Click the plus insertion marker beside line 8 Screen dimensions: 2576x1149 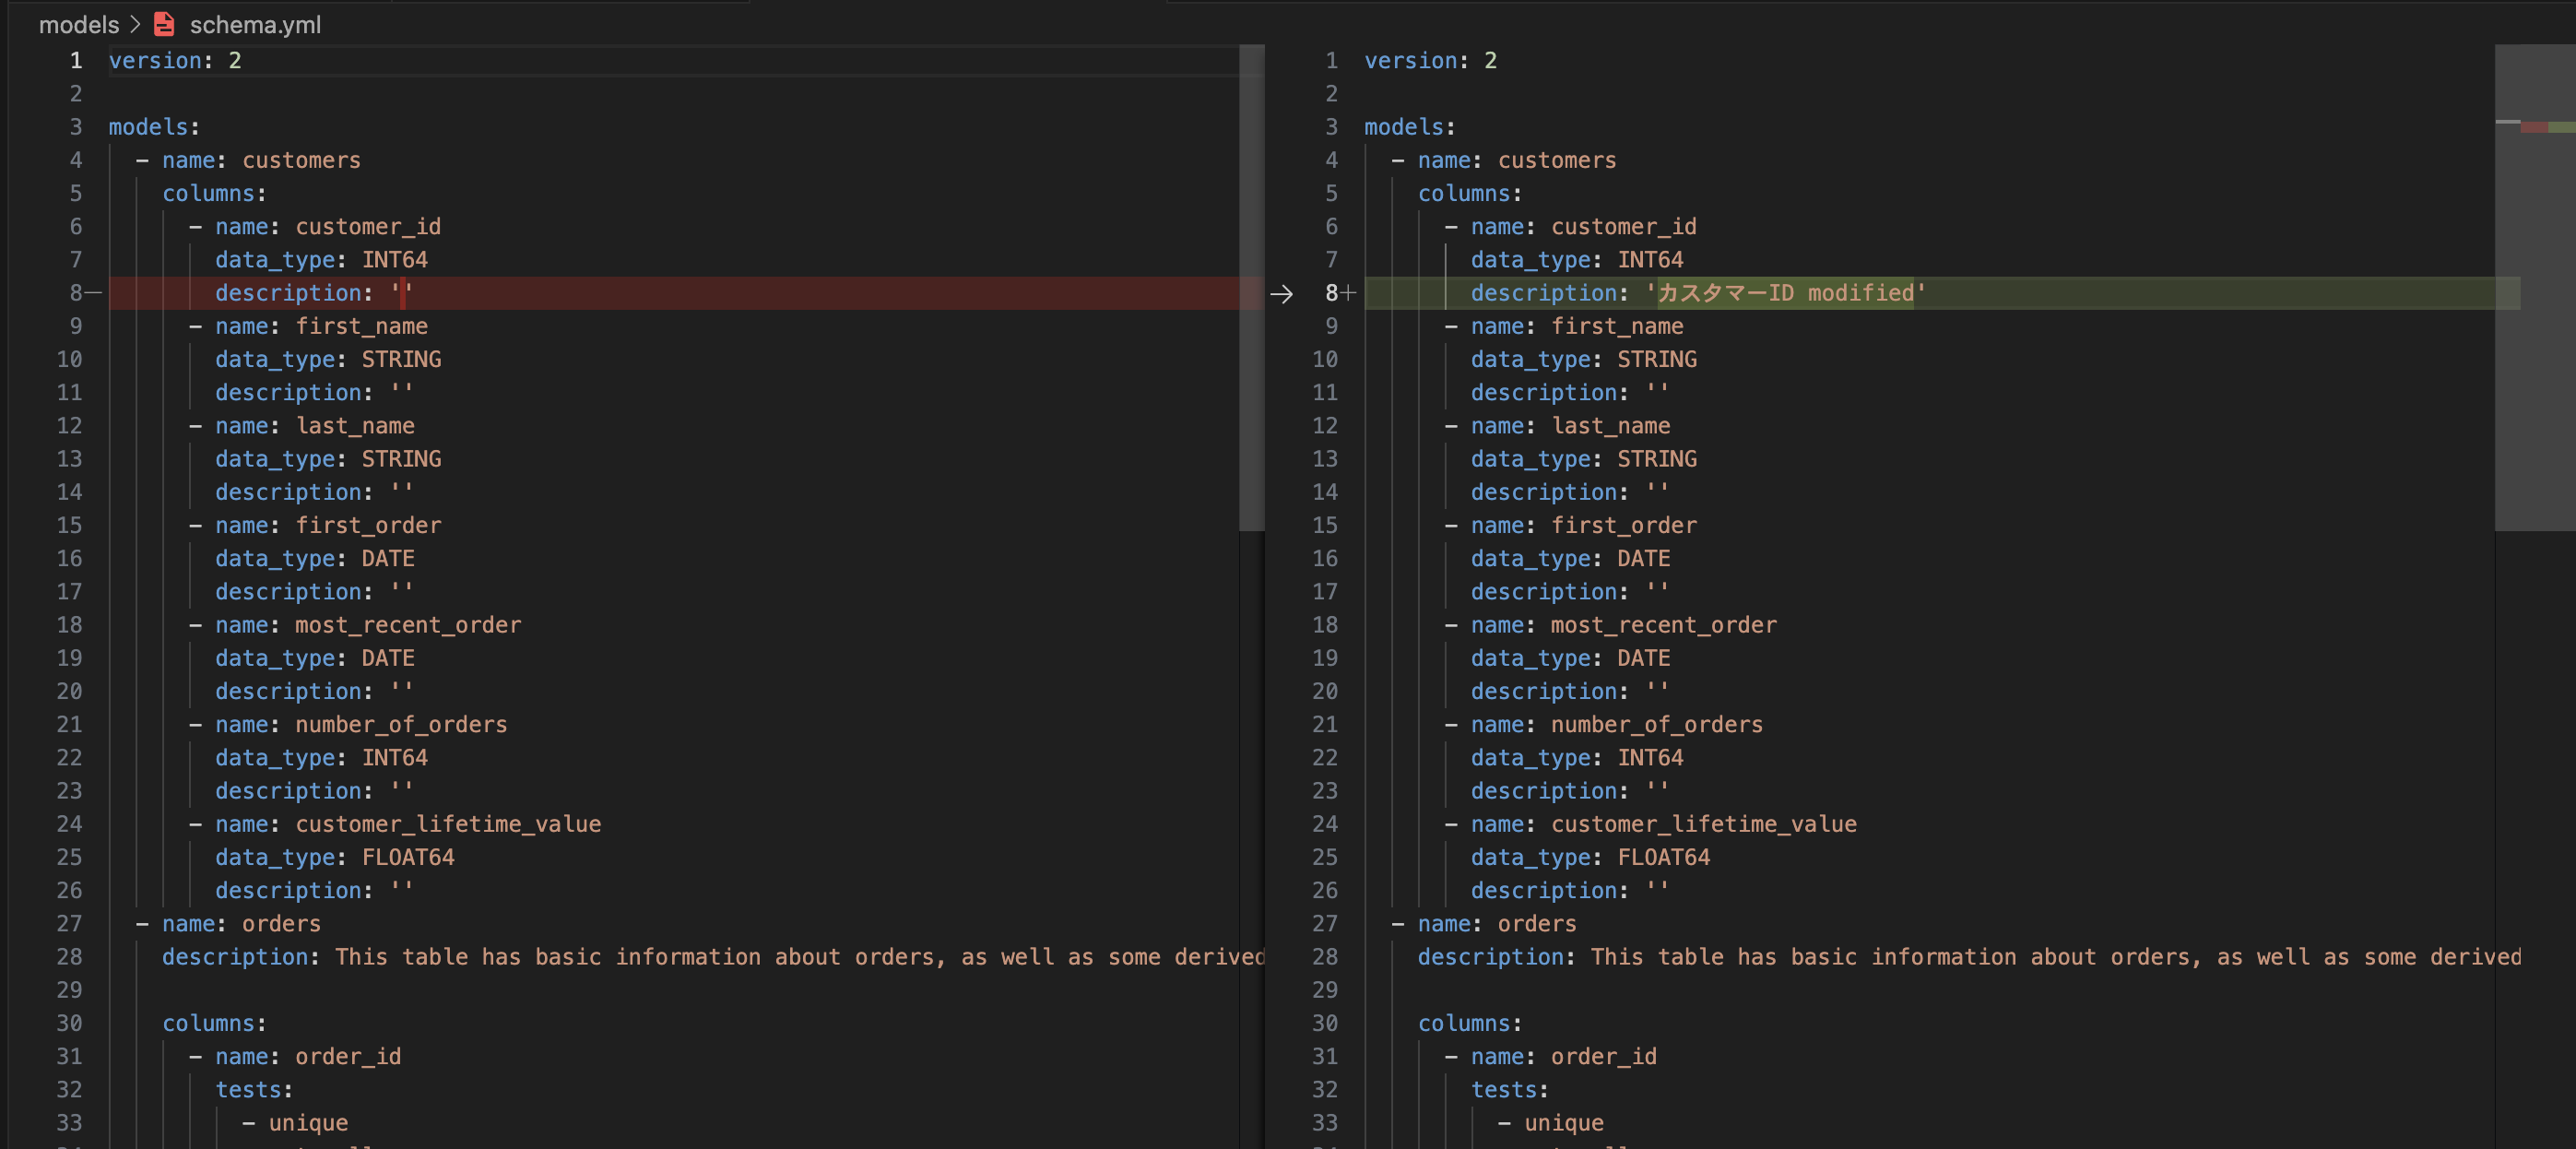click(1349, 293)
